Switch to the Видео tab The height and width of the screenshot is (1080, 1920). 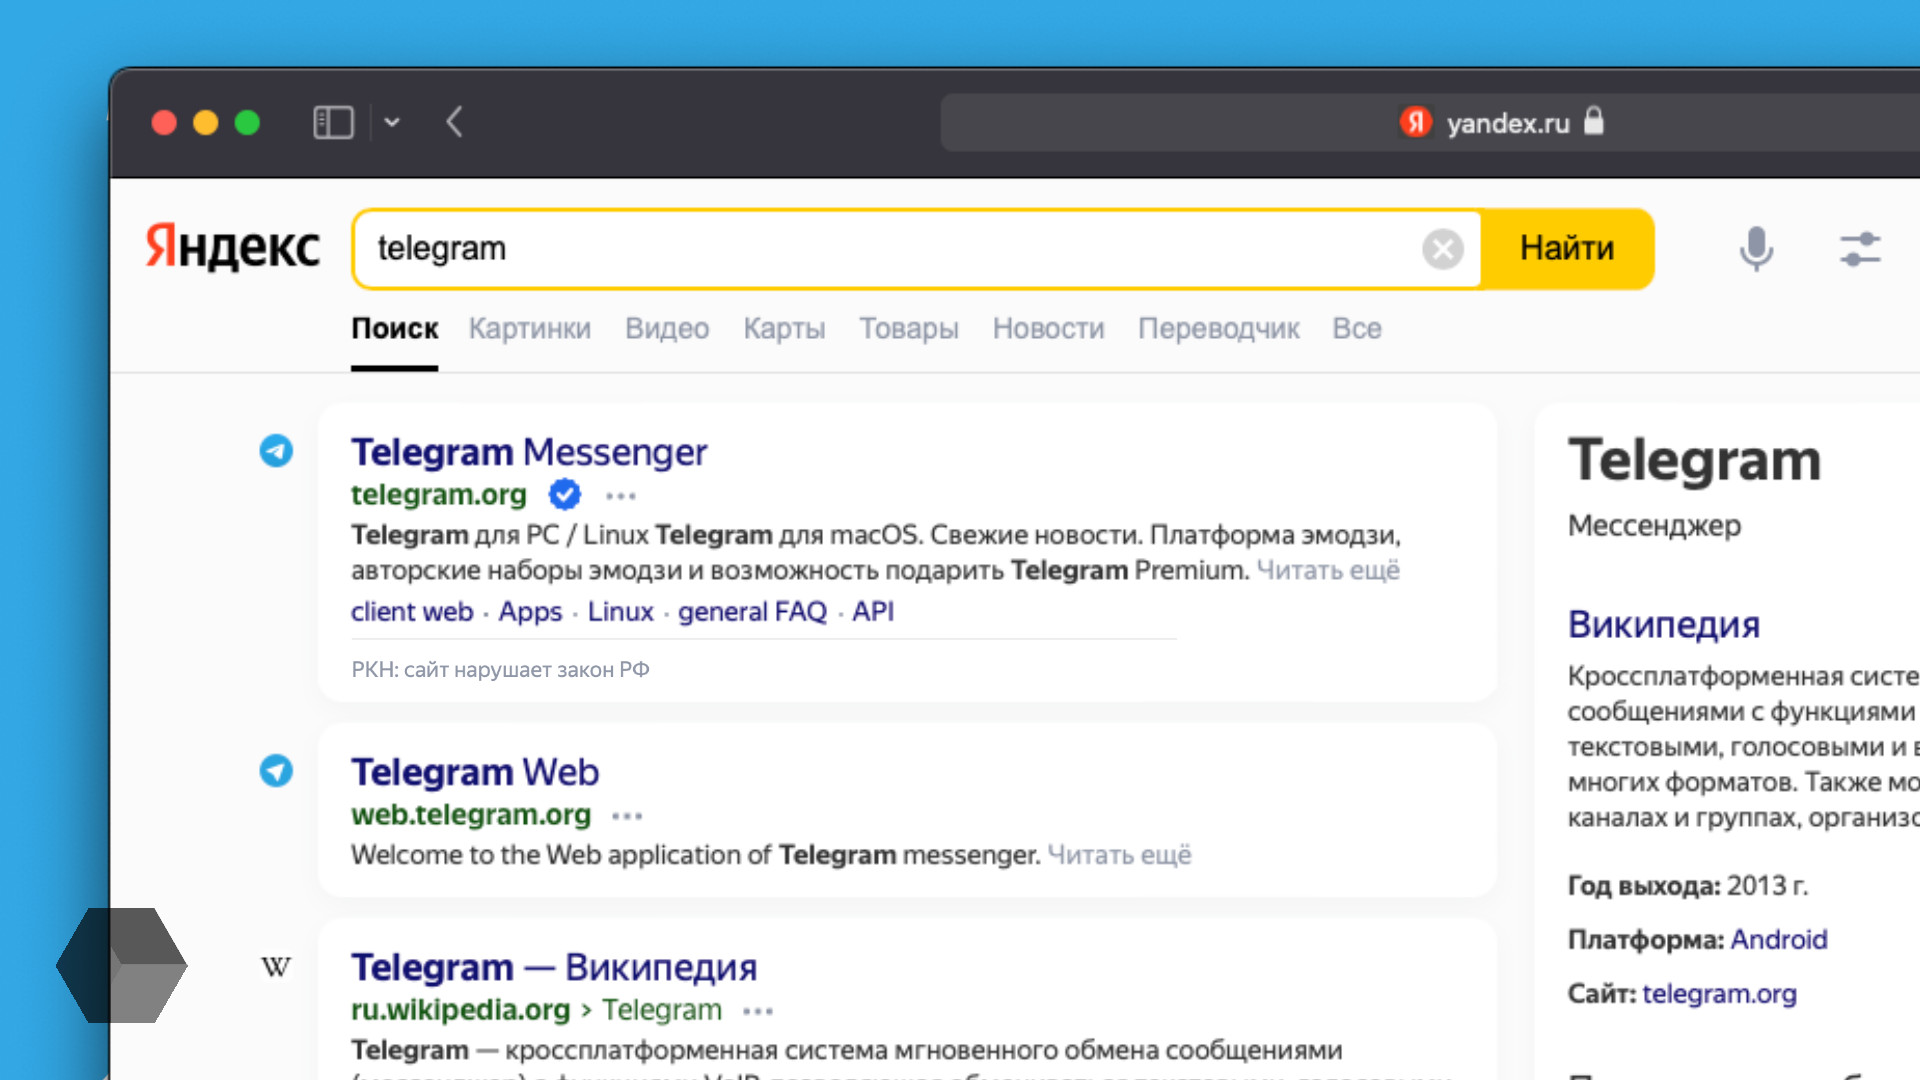667,328
